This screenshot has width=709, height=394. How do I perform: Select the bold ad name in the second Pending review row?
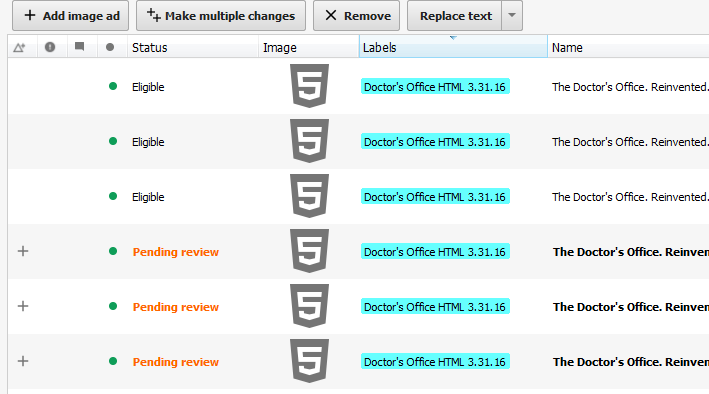point(630,307)
